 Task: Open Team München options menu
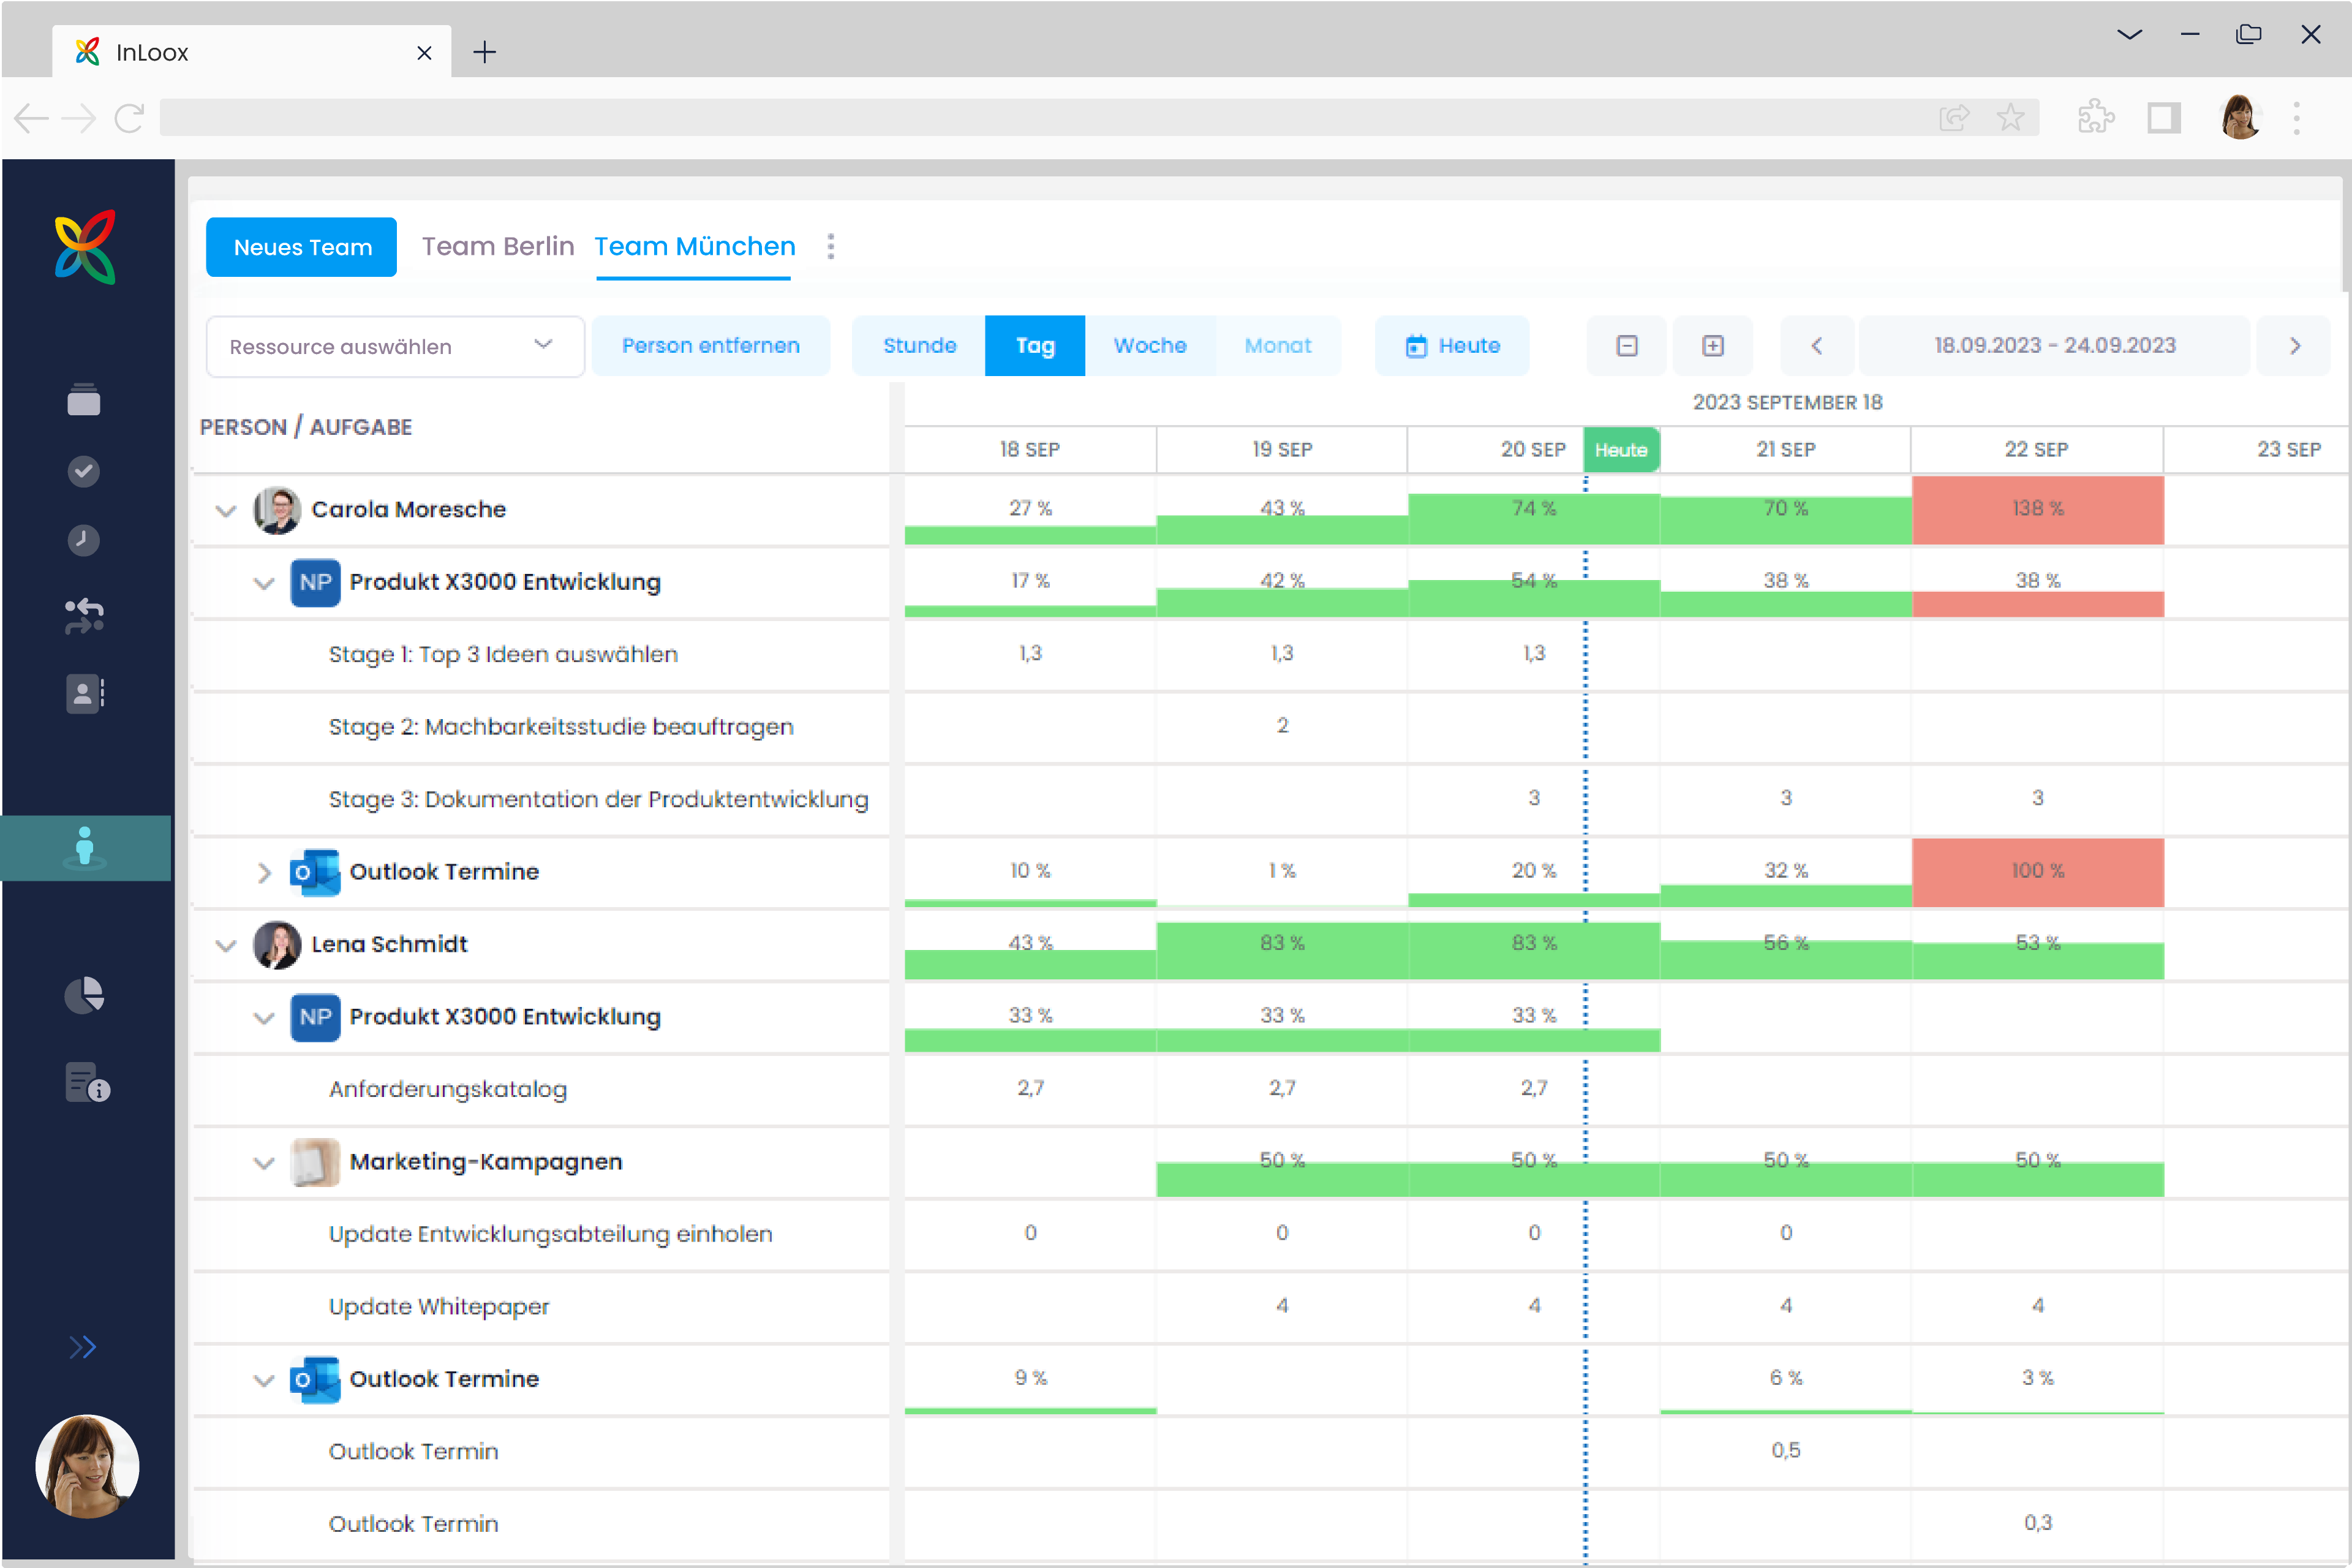click(831, 247)
